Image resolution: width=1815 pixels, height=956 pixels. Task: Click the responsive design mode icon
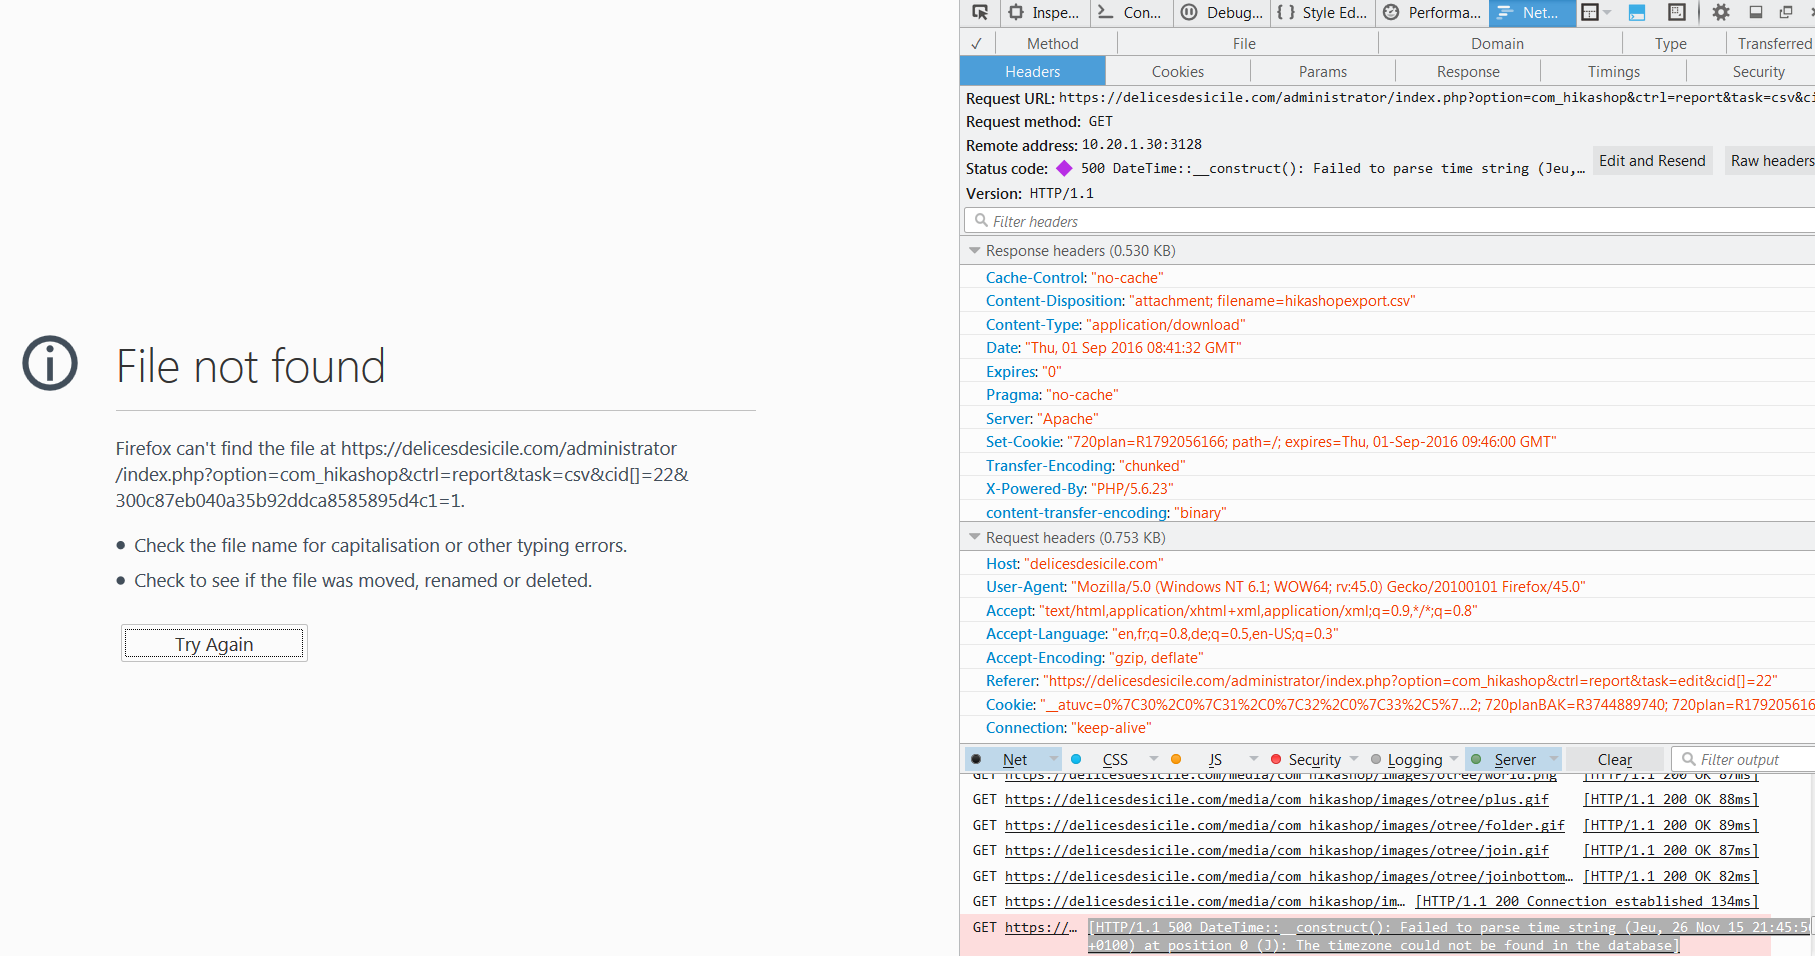1677,13
